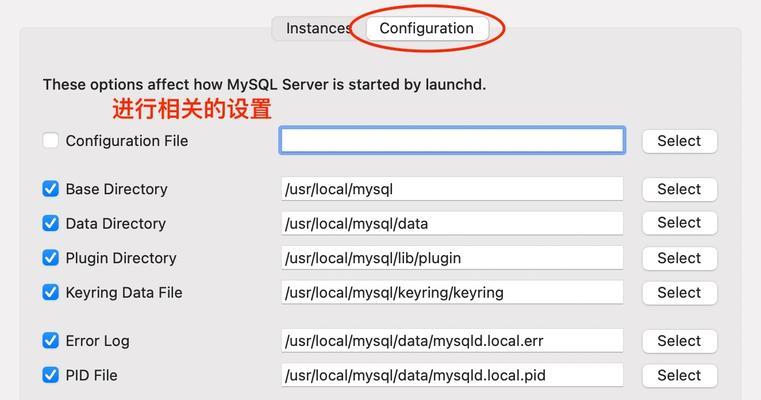Click Select for Keyring Data File
This screenshot has width=761, height=400.
coord(679,292)
